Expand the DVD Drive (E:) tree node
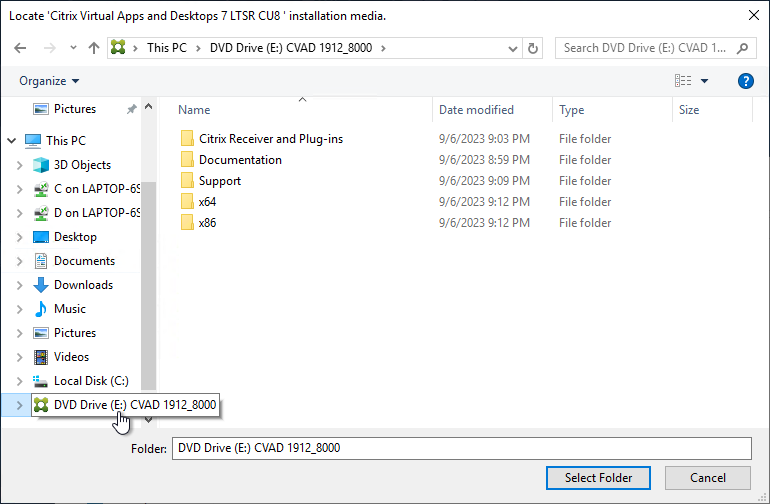 click(20, 406)
